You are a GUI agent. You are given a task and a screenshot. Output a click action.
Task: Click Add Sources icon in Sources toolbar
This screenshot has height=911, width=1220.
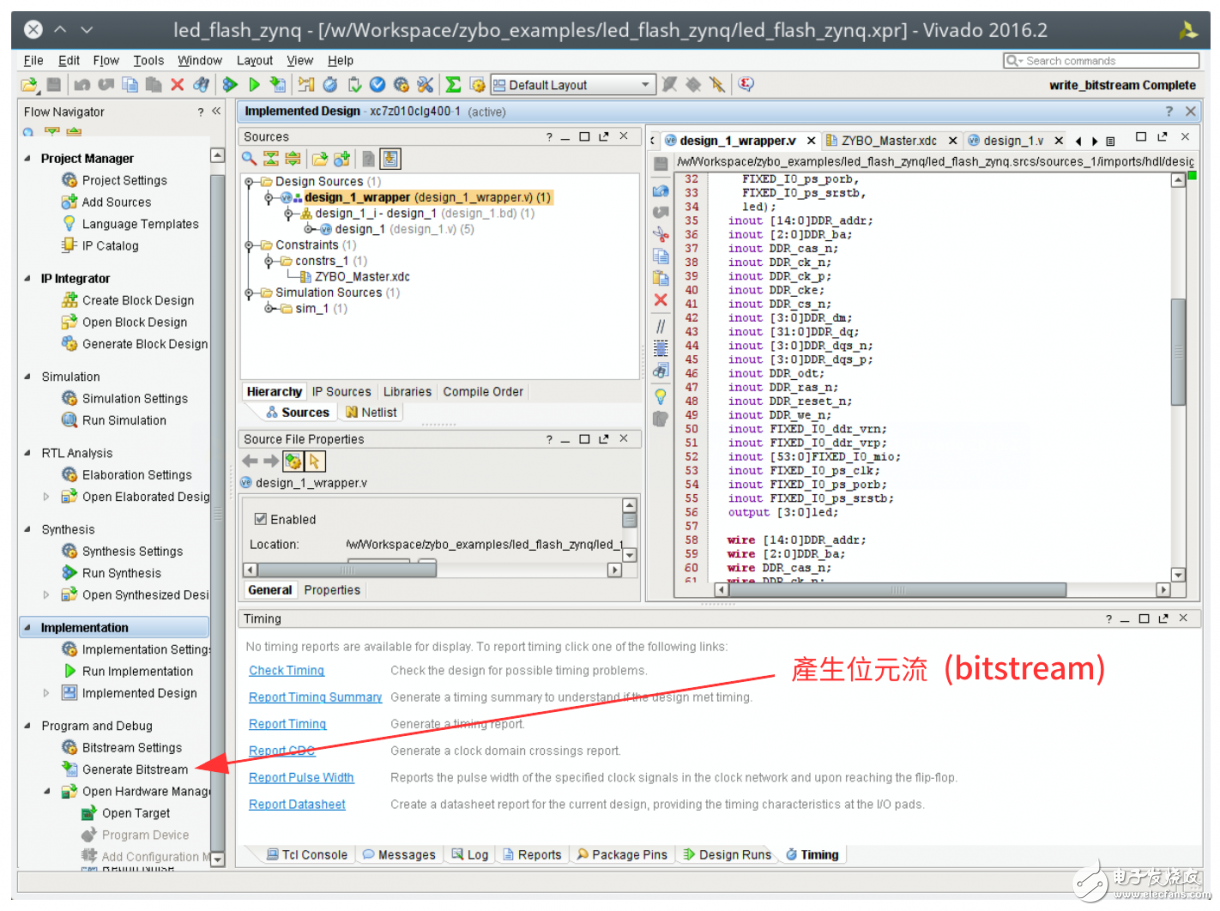point(342,158)
